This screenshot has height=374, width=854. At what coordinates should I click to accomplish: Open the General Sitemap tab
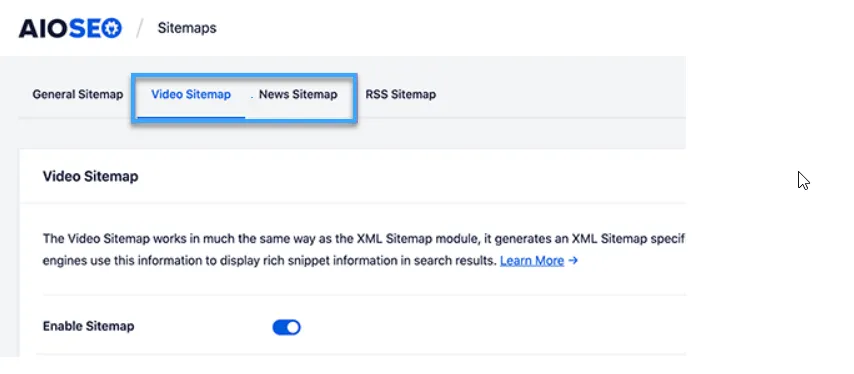tap(77, 94)
